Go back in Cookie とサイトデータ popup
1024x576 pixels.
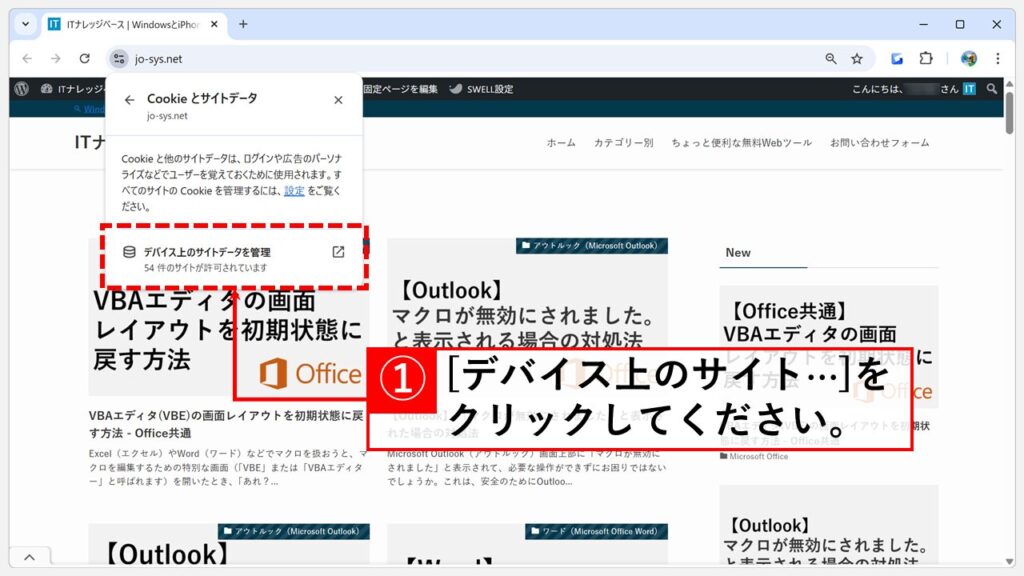[129, 100]
